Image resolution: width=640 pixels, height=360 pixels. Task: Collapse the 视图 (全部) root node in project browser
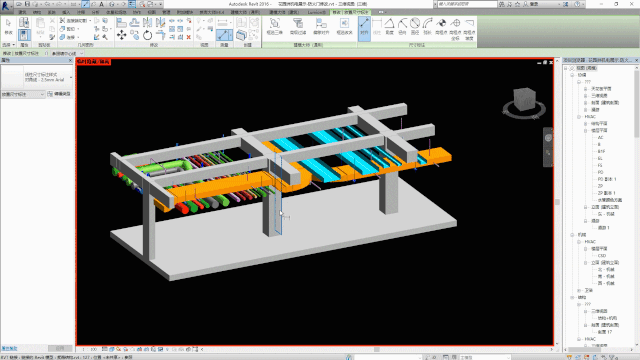tap(566, 68)
